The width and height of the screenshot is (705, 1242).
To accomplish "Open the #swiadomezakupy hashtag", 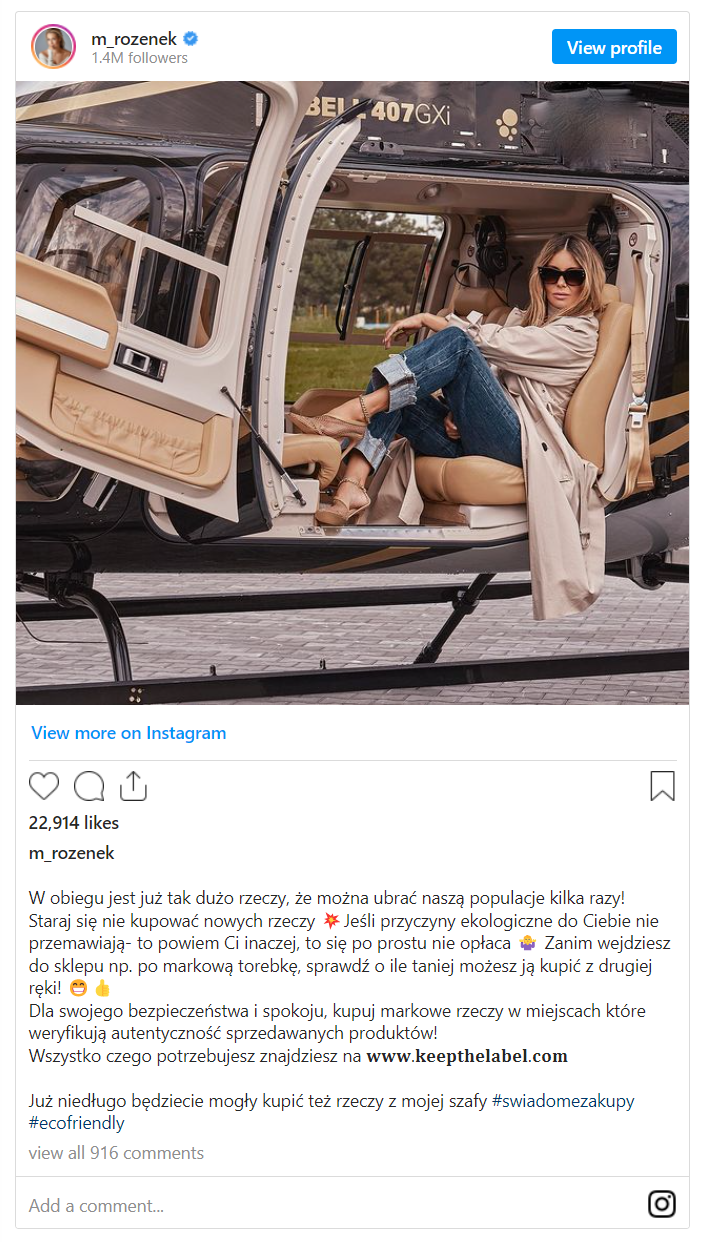I will point(563,1101).
